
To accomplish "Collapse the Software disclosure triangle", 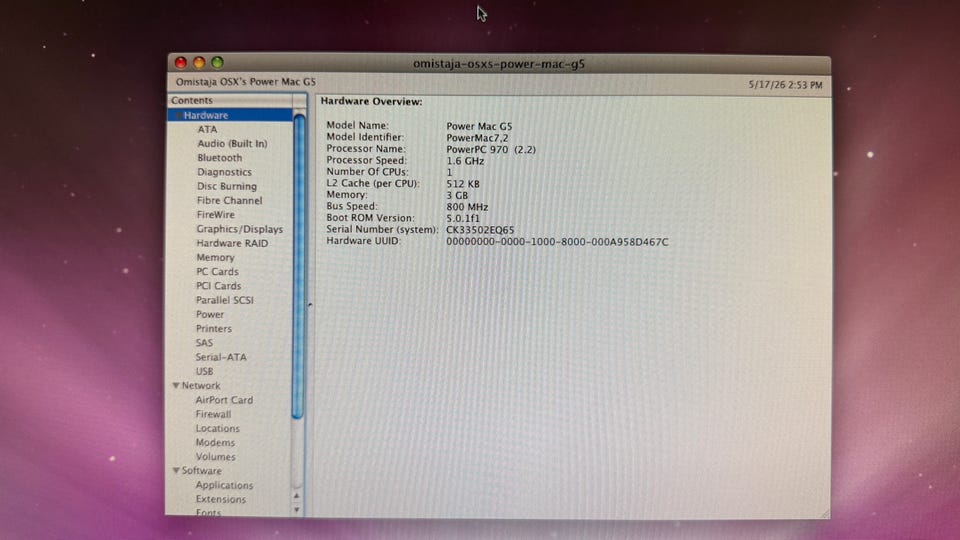I will coord(176,471).
